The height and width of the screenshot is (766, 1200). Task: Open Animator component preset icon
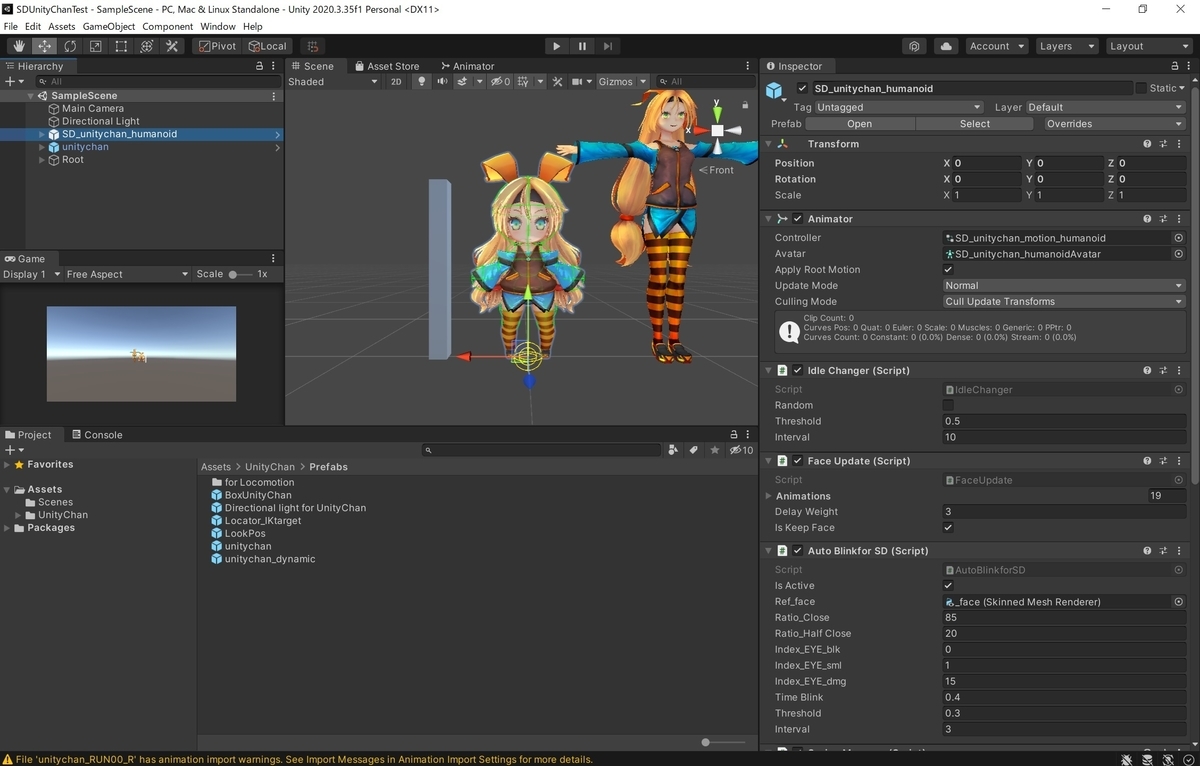pos(1164,219)
